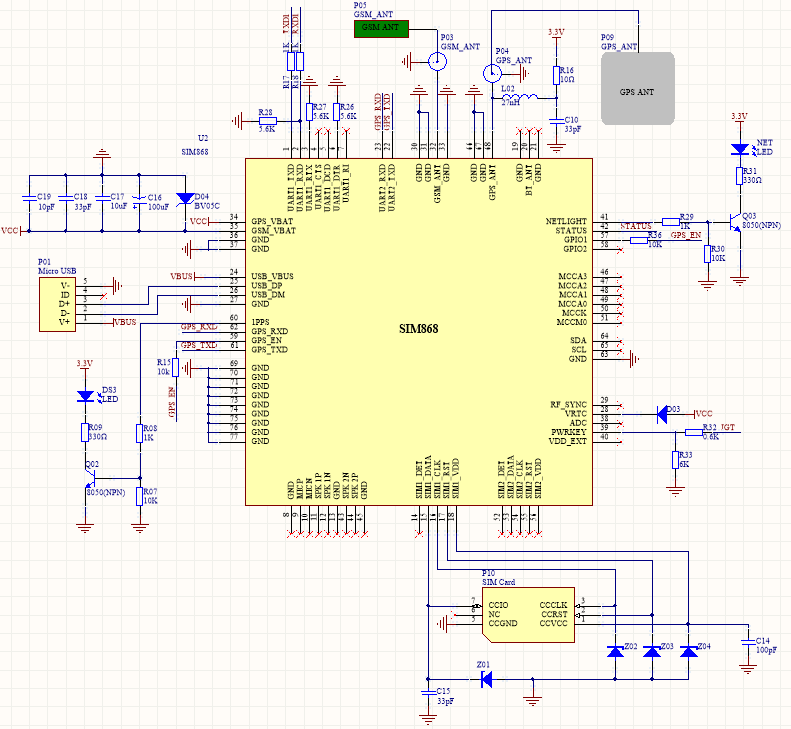Click the ground symbol on pin 63

pyautogui.click(x=634, y=359)
